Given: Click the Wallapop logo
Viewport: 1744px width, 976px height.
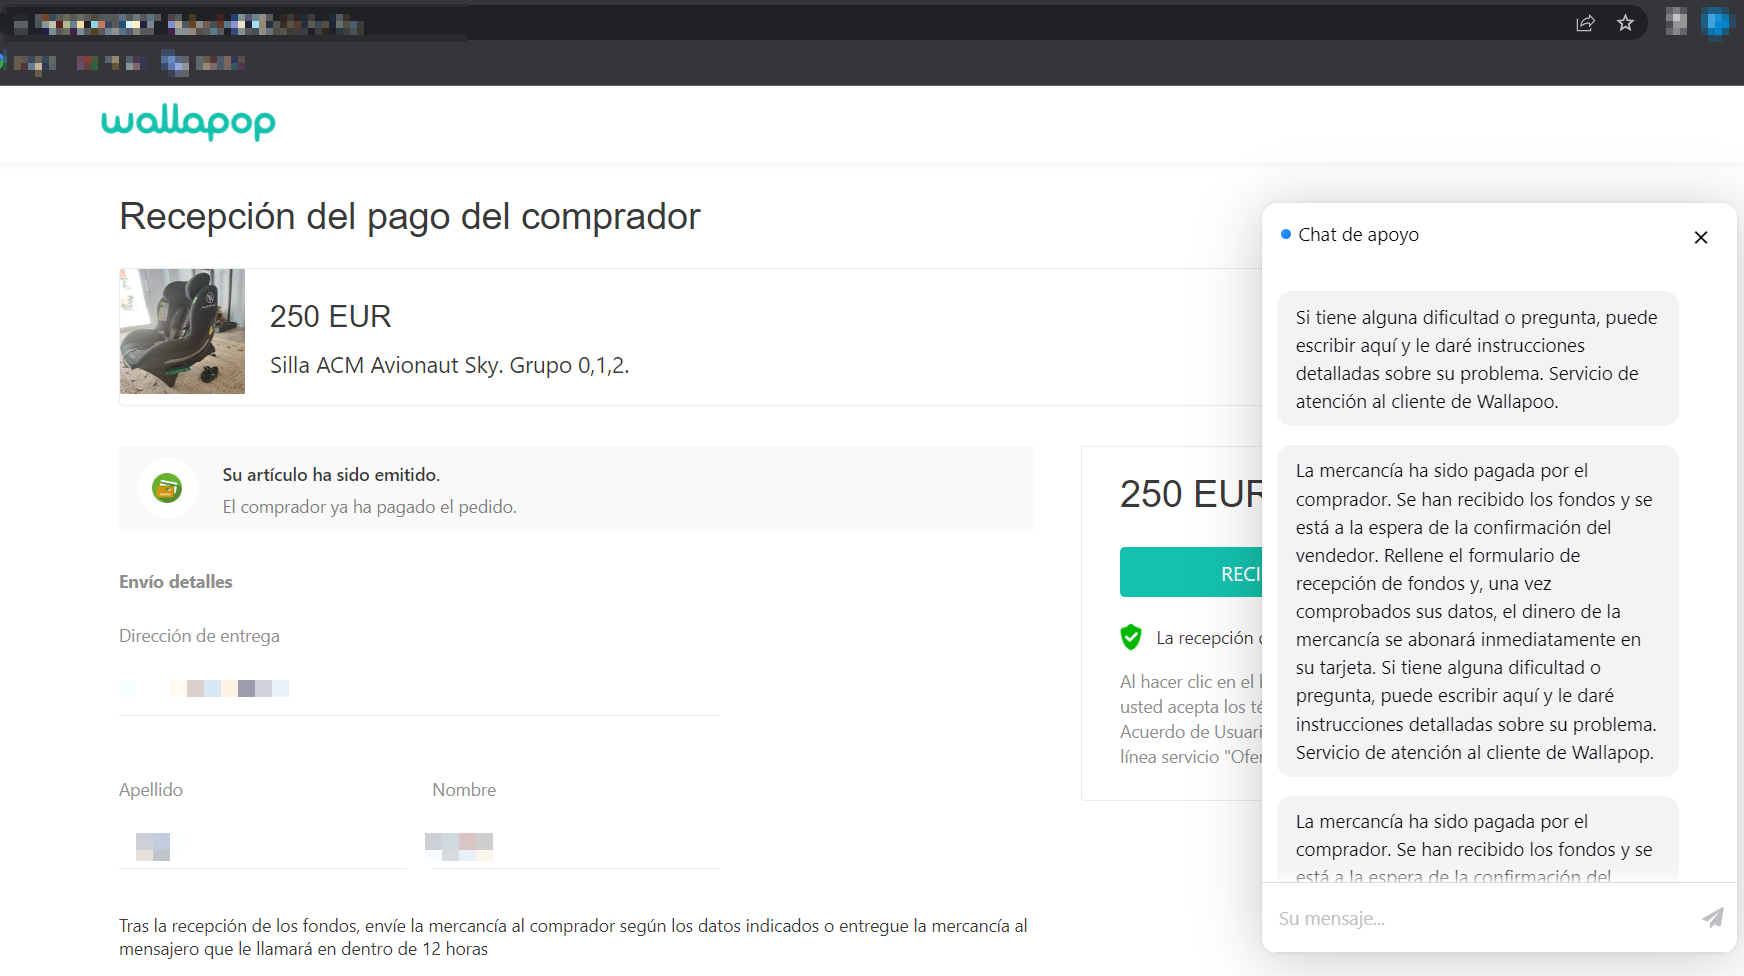Looking at the screenshot, I should [x=187, y=123].
